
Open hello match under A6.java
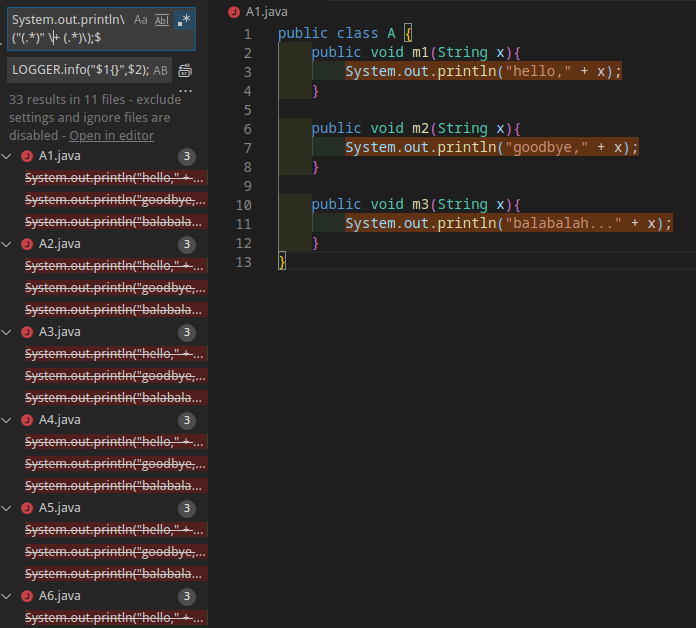[116, 618]
